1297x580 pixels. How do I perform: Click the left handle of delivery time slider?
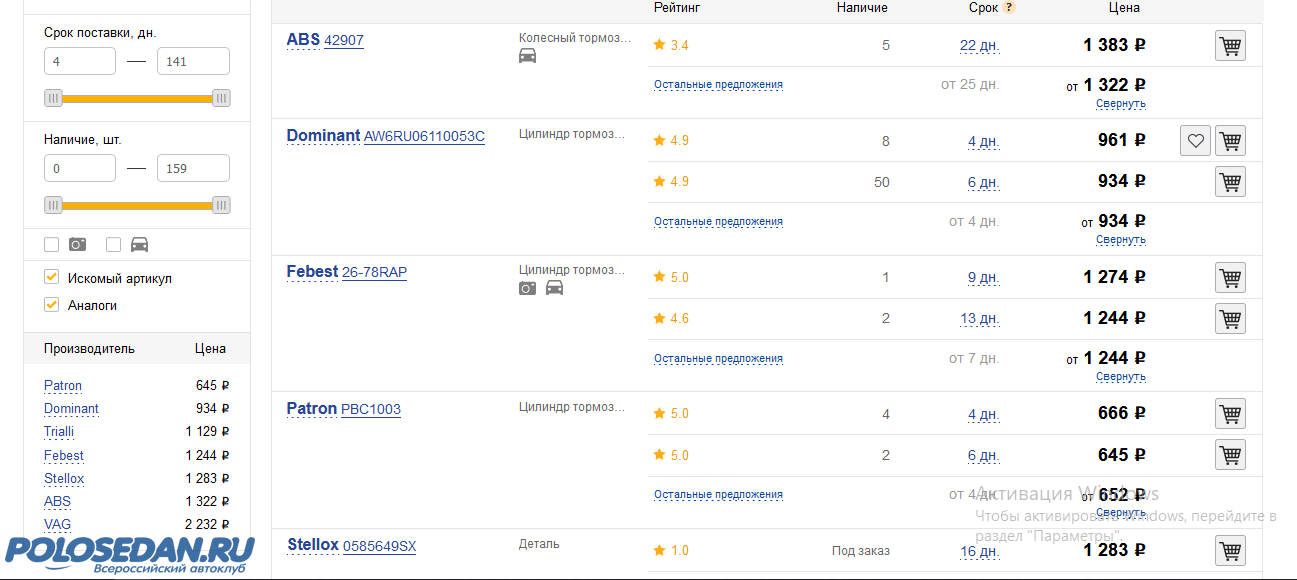point(53,98)
